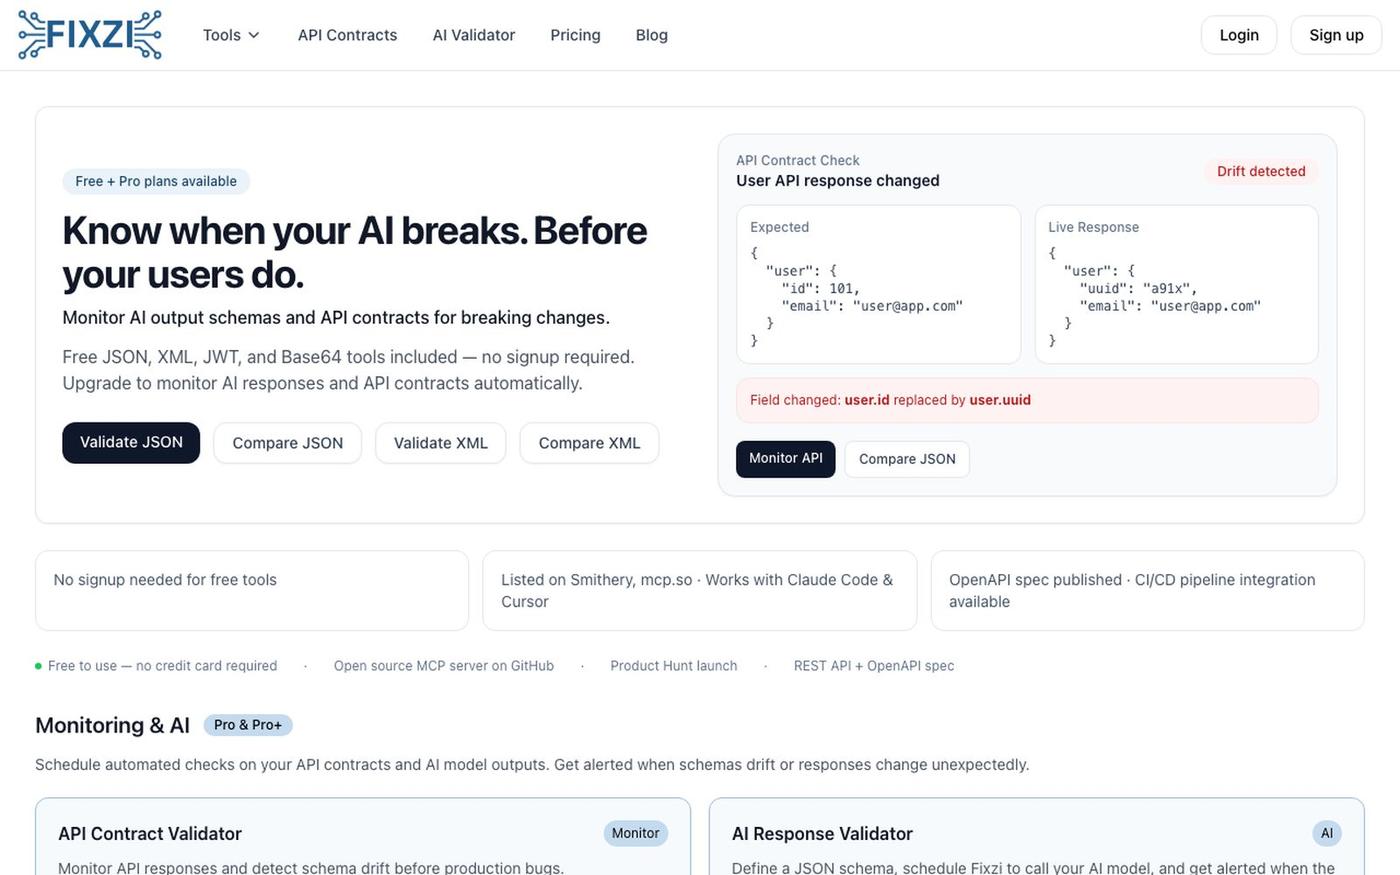Screen dimensions: 1400x875
Task: Click the 'OpenAPI spec published' card
Action: pyautogui.click(x=1148, y=591)
